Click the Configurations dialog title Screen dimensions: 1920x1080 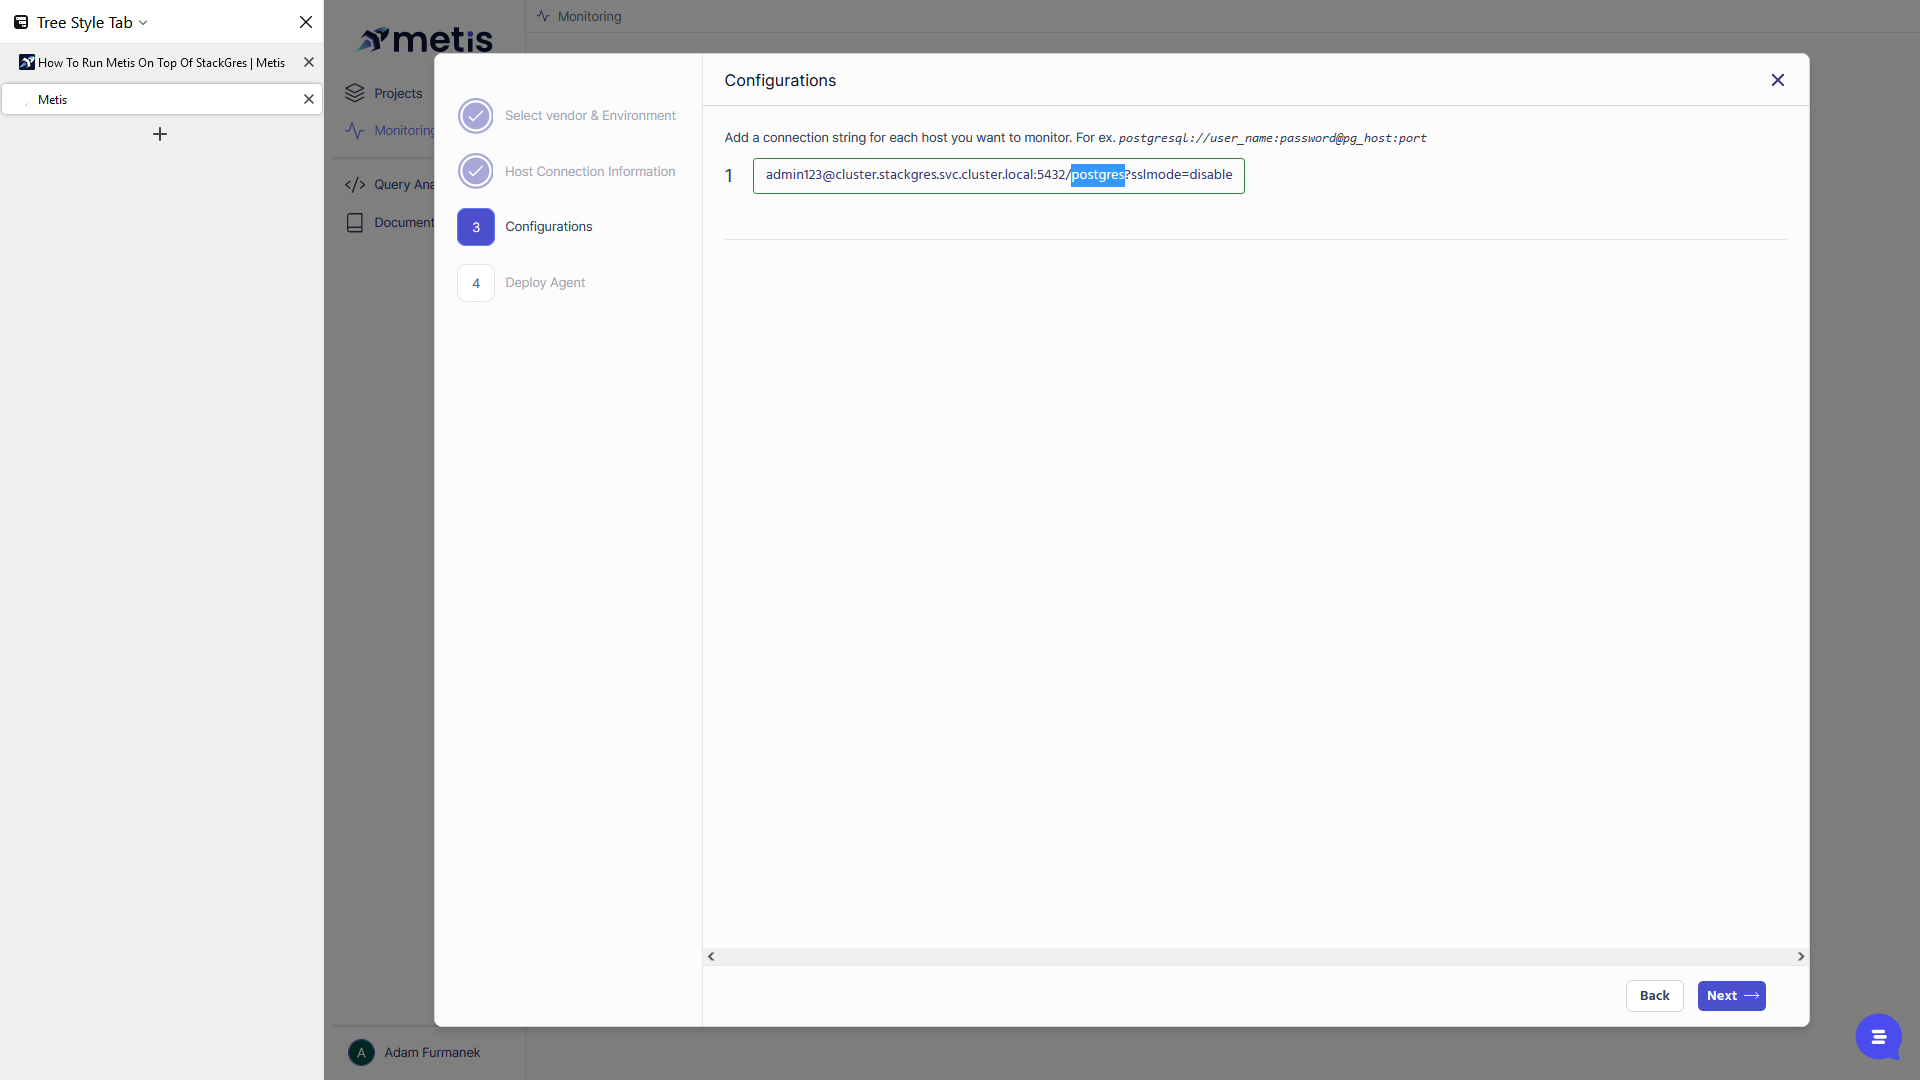780,81
